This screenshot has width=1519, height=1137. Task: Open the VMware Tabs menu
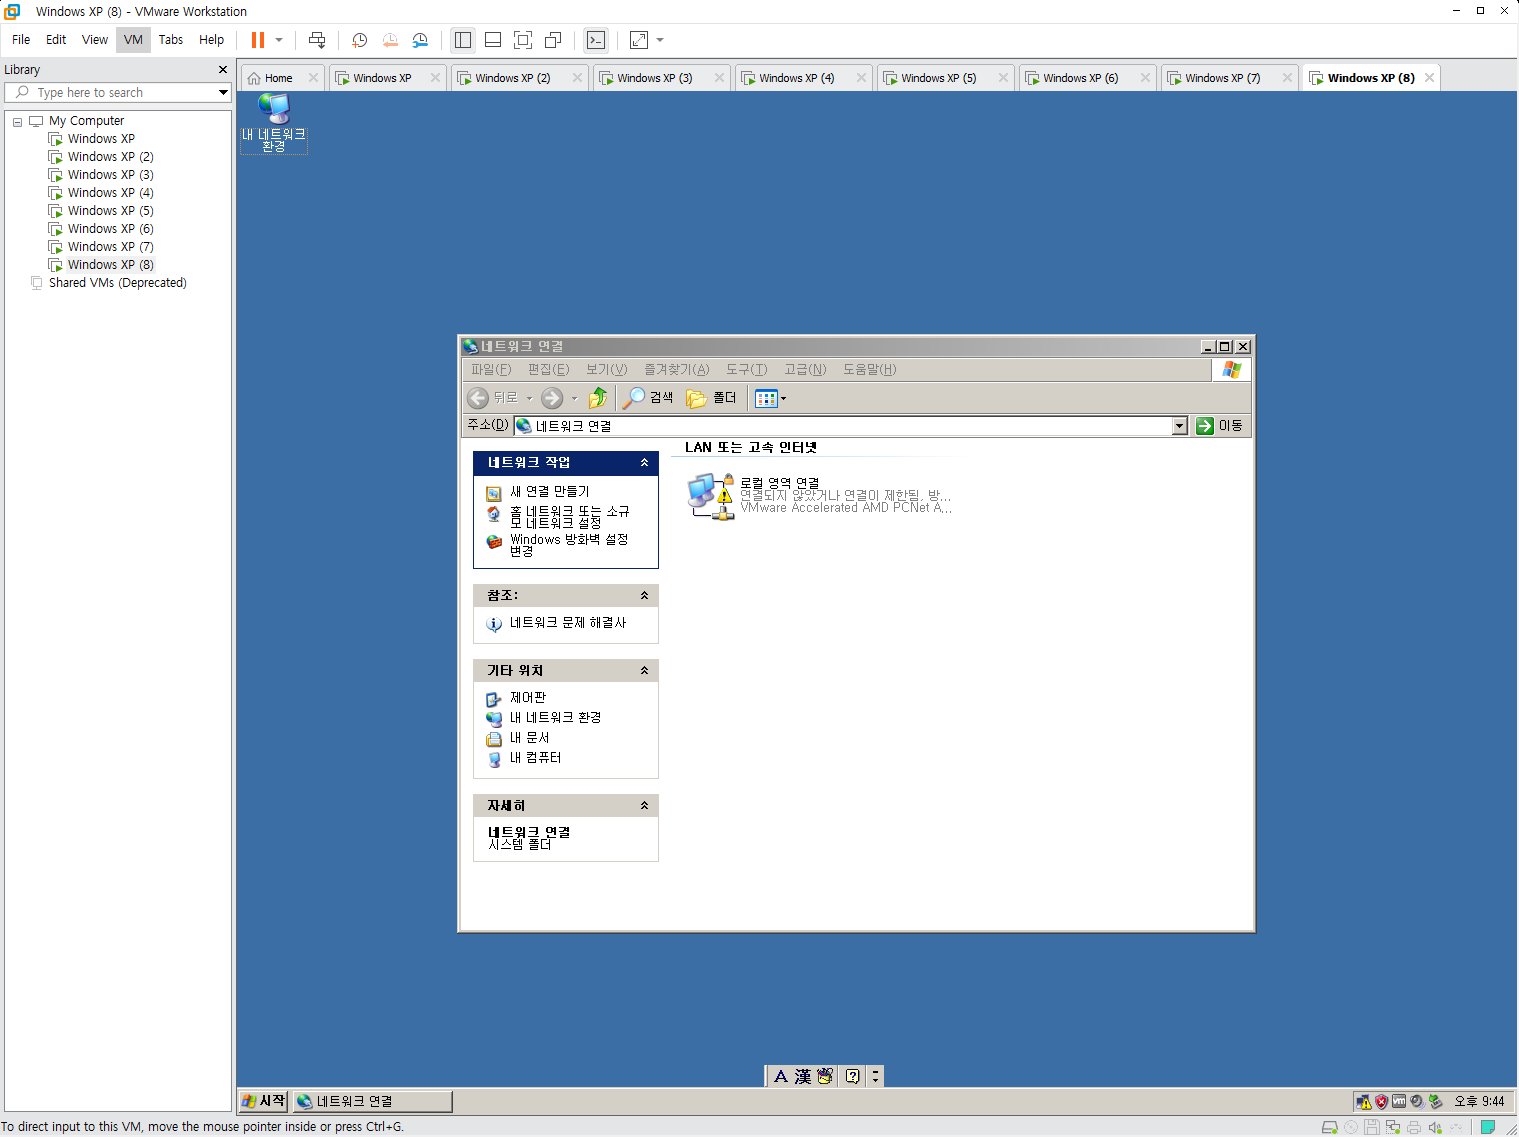171,40
